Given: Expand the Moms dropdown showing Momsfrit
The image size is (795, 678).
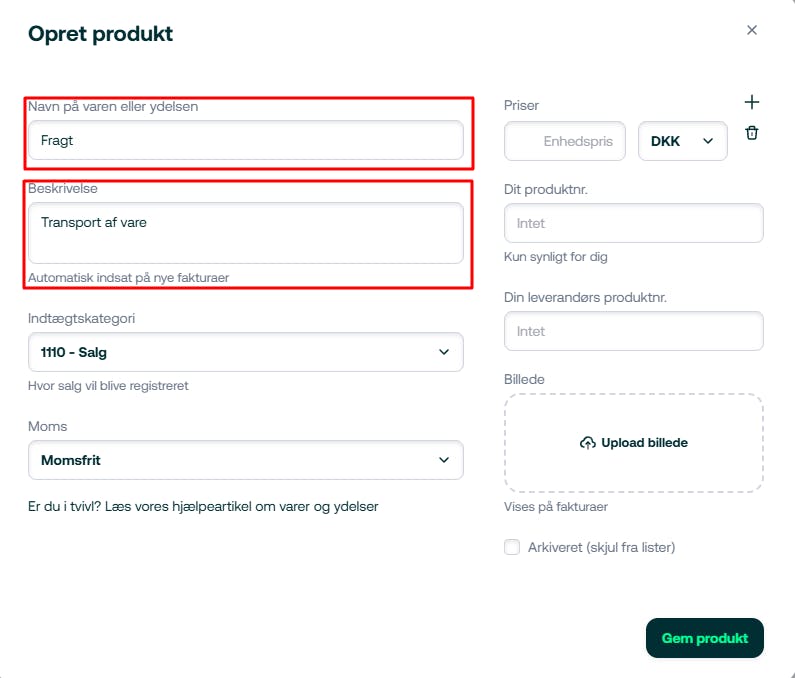Looking at the screenshot, I should click(245, 460).
